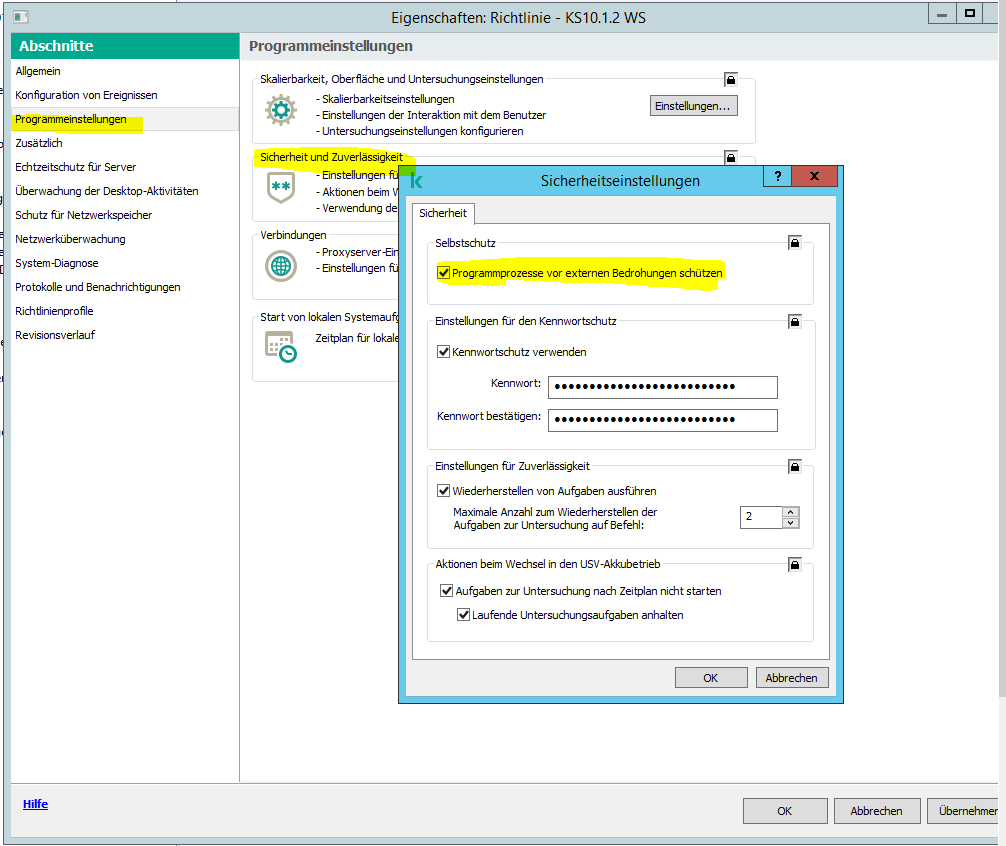Uncheck Programmprozesse vor externen Bedrohungen schützen
Screen dimensions: 1006x846
(x=443, y=273)
